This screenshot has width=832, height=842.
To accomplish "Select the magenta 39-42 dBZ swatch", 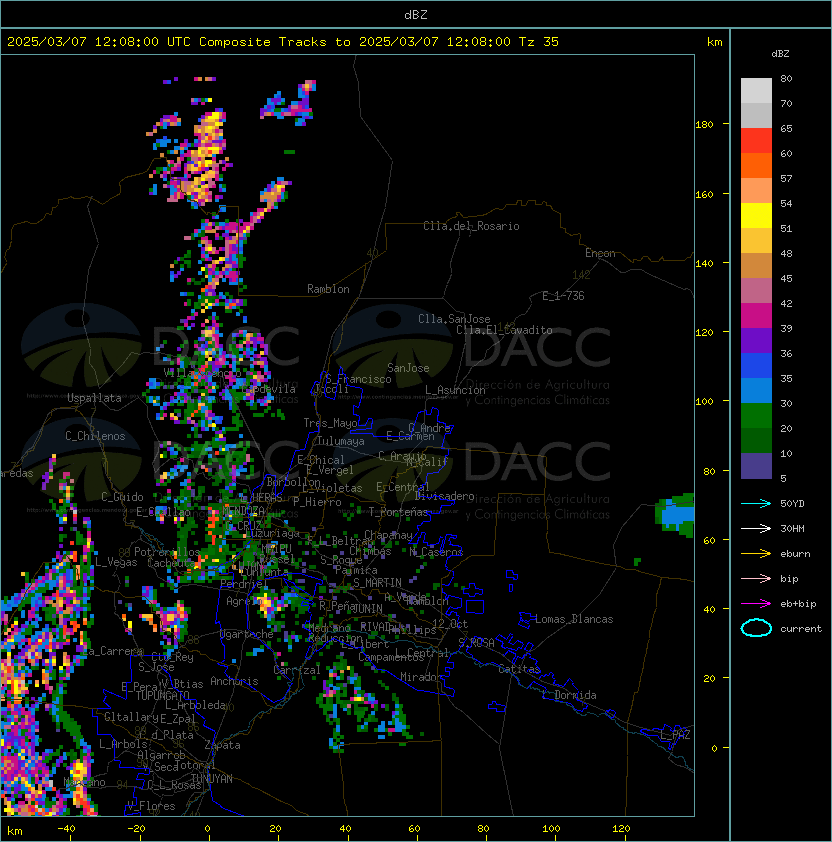I will click(x=756, y=315).
